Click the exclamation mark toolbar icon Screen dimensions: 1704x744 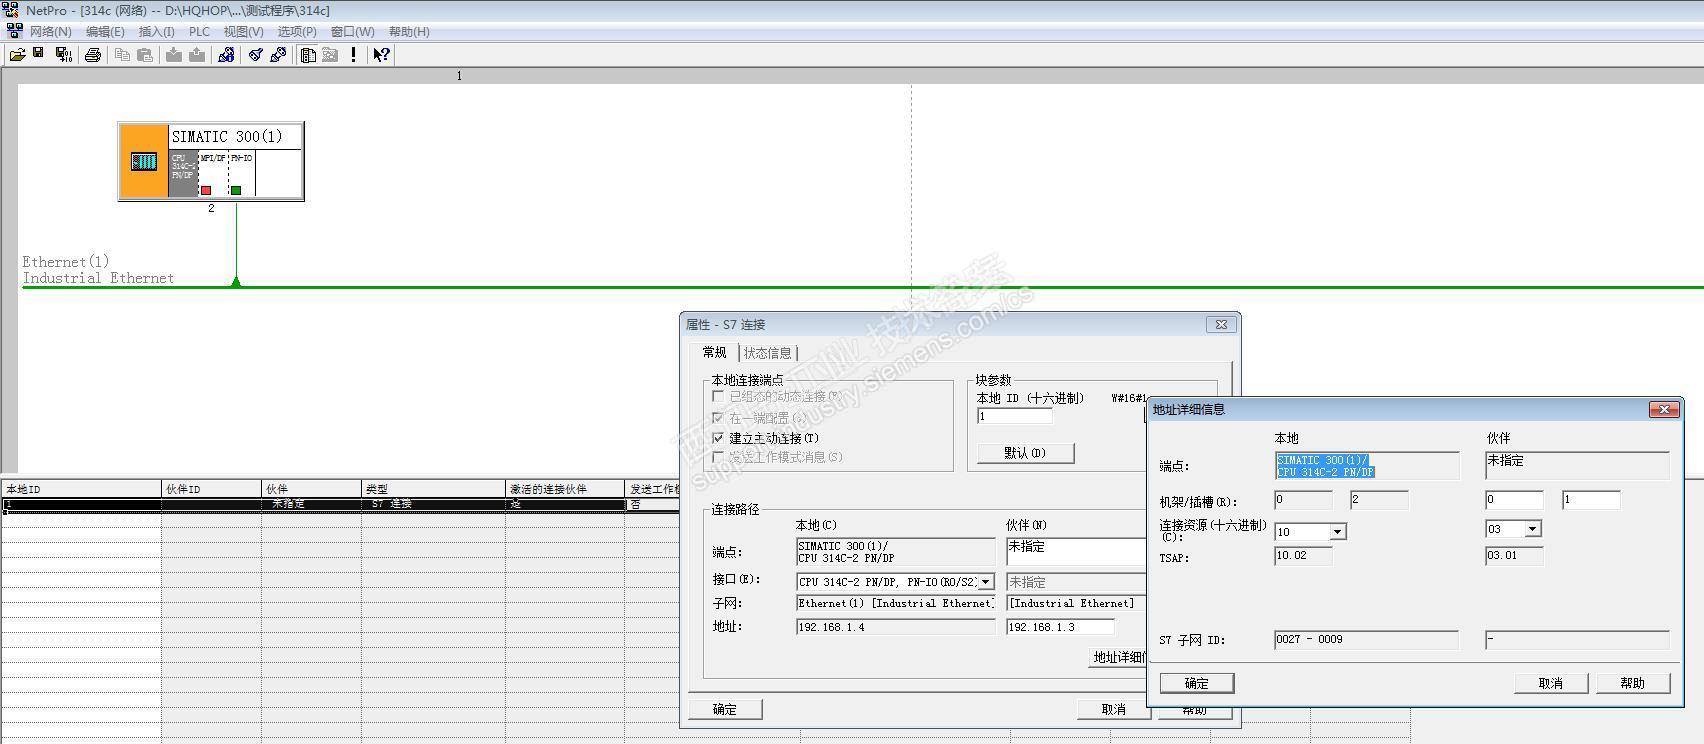point(353,55)
